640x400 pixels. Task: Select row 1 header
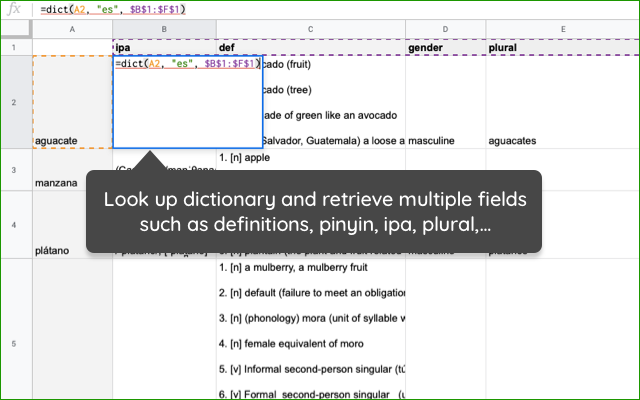(x=14, y=47)
